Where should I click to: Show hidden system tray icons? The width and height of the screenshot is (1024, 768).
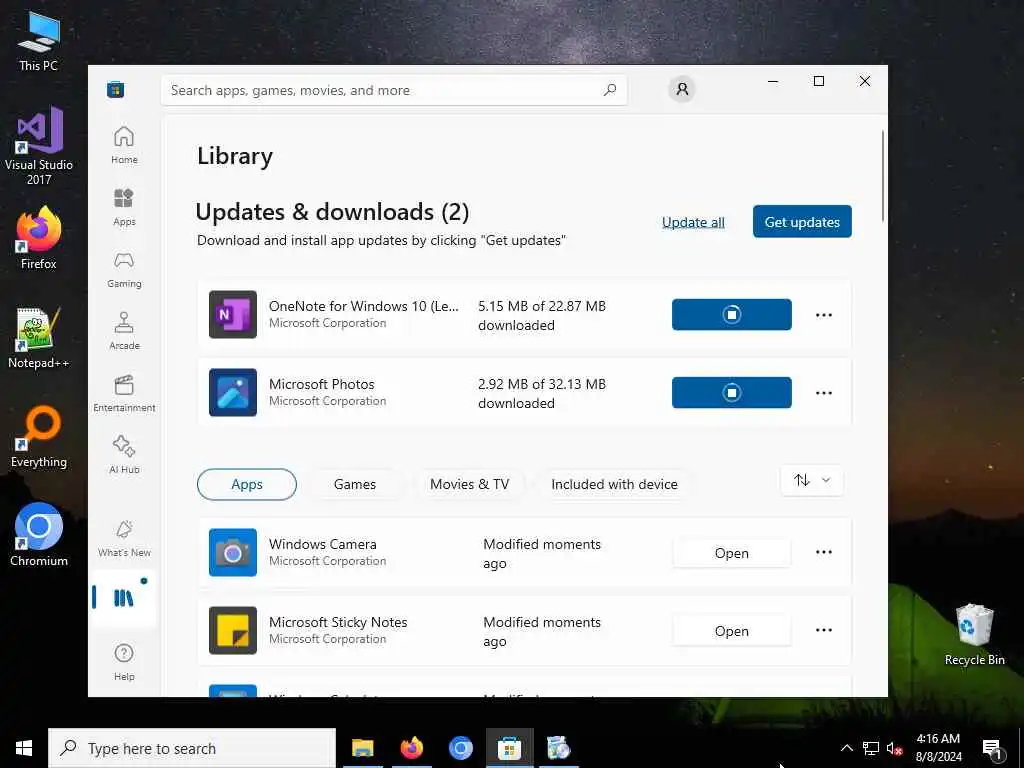coord(846,748)
